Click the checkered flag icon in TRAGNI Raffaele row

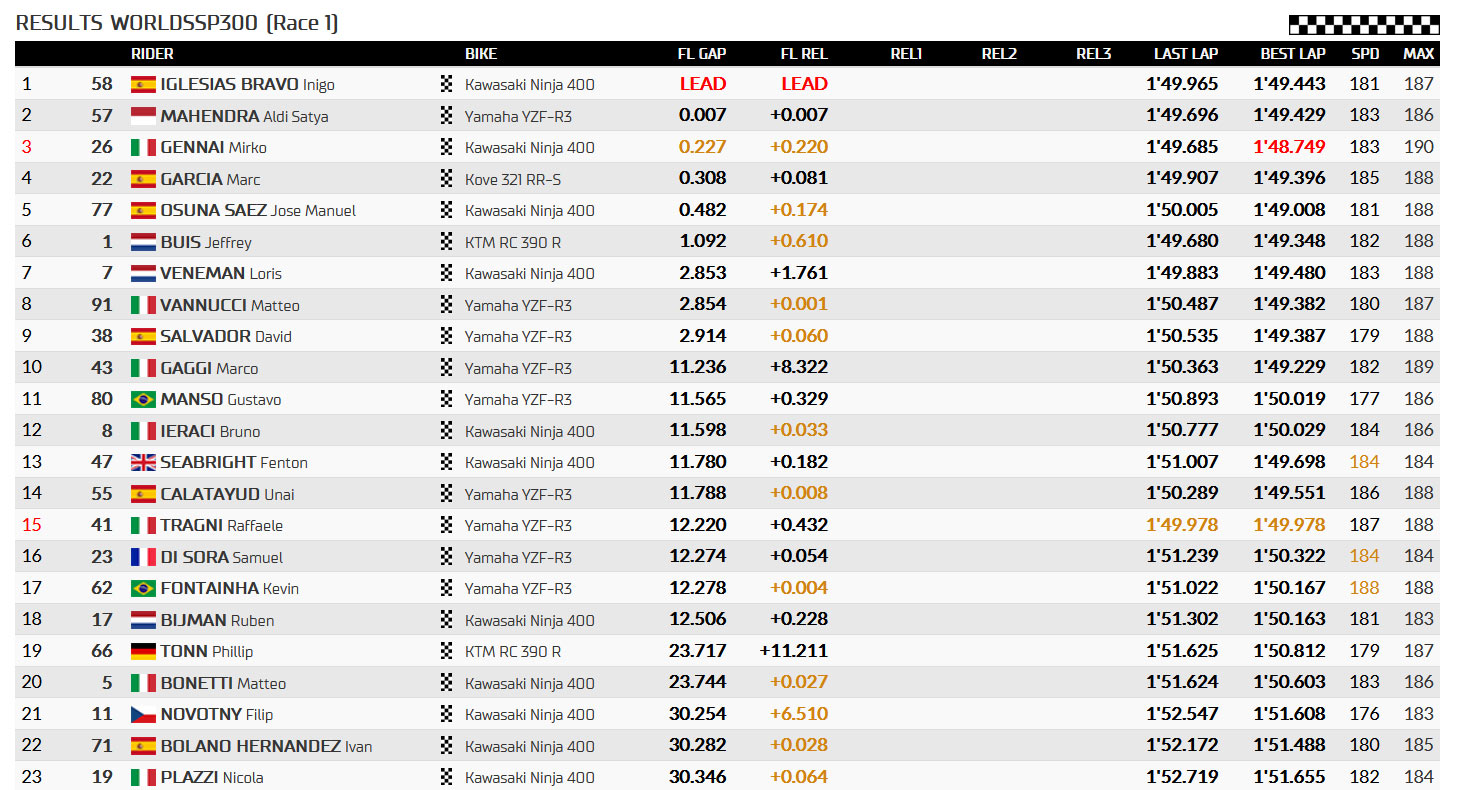click(x=447, y=525)
